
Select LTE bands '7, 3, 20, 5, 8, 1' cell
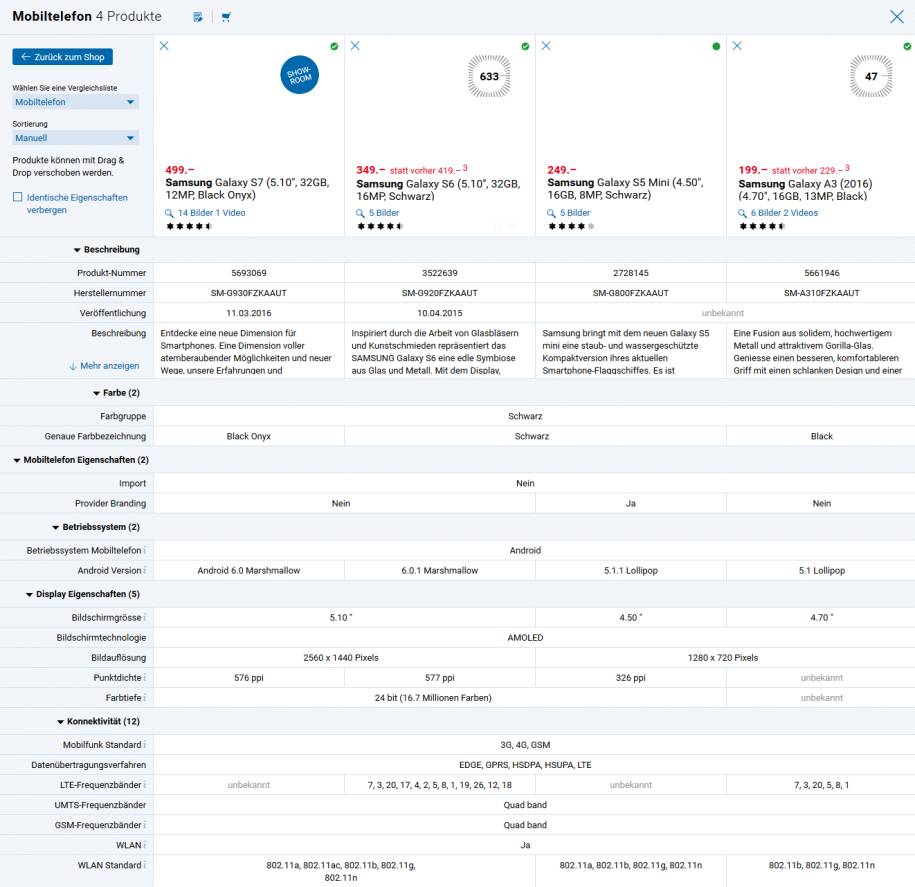[x=821, y=785]
